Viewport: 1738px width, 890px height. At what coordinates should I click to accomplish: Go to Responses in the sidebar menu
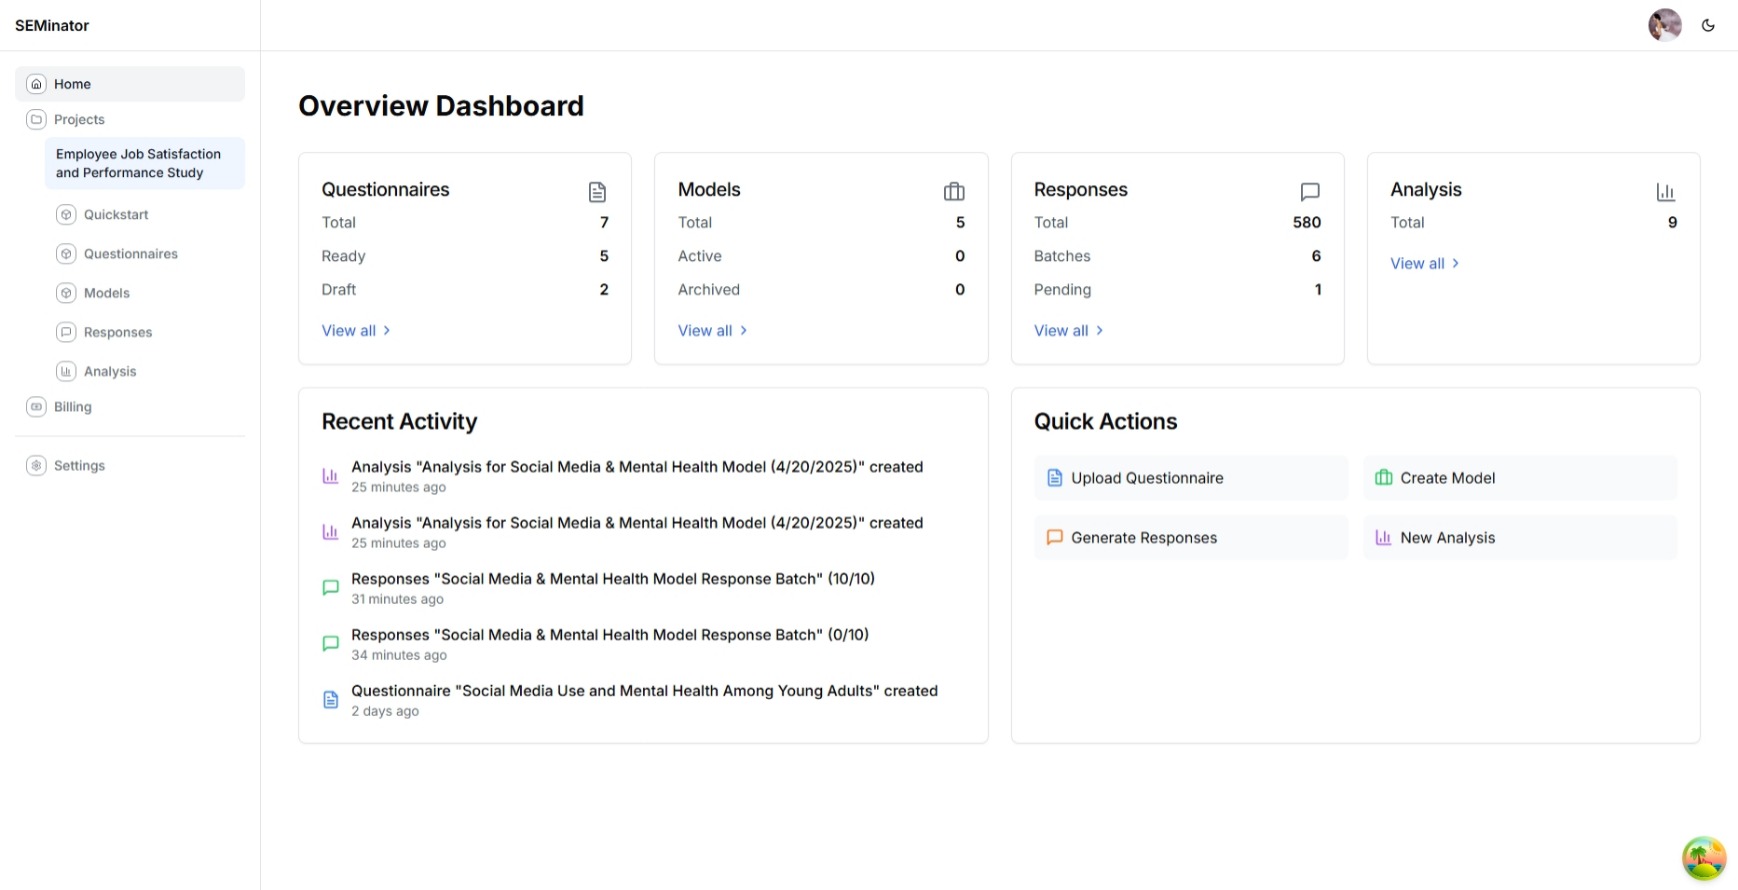point(118,332)
